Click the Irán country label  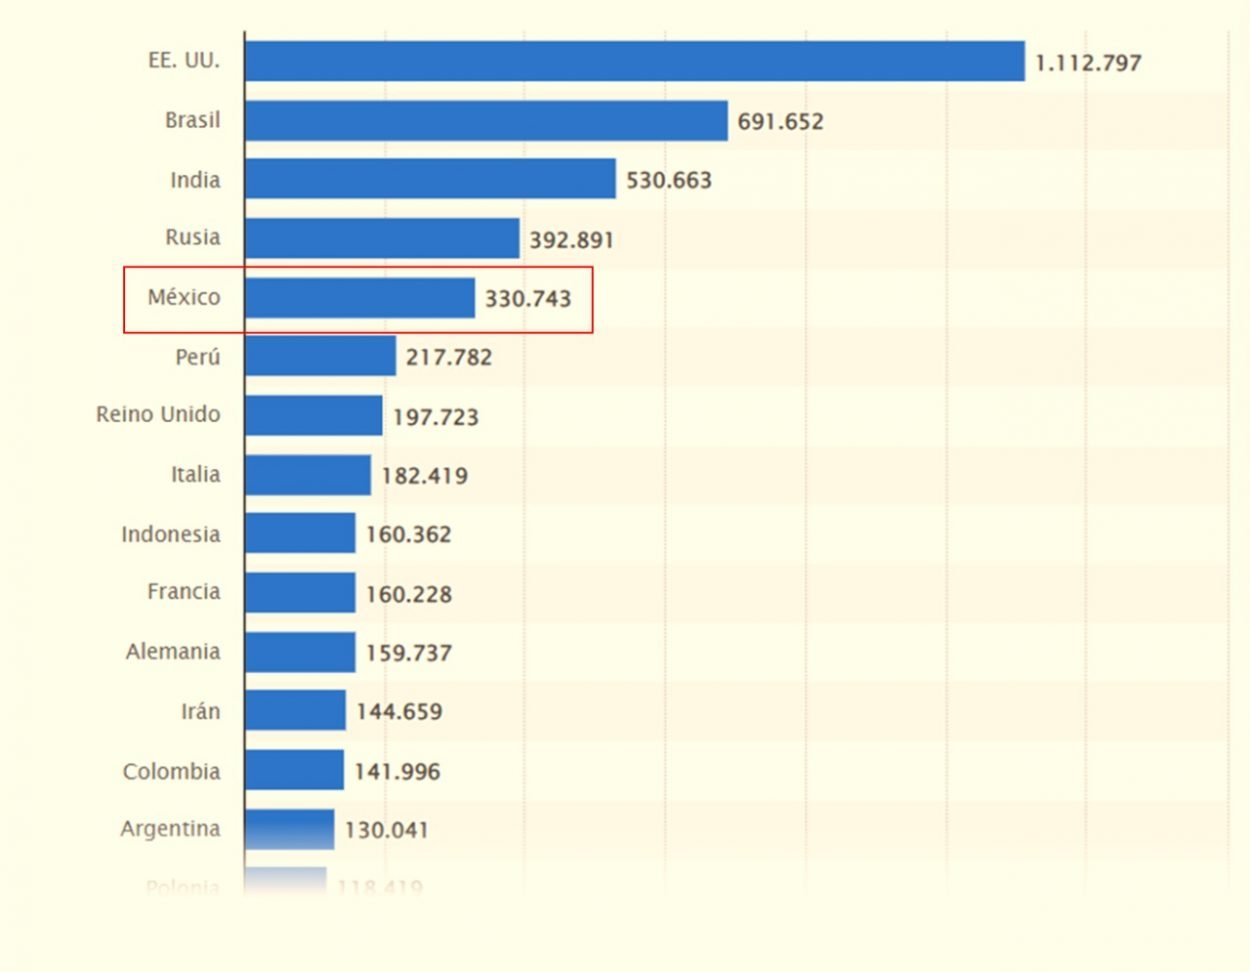point(200,711)
